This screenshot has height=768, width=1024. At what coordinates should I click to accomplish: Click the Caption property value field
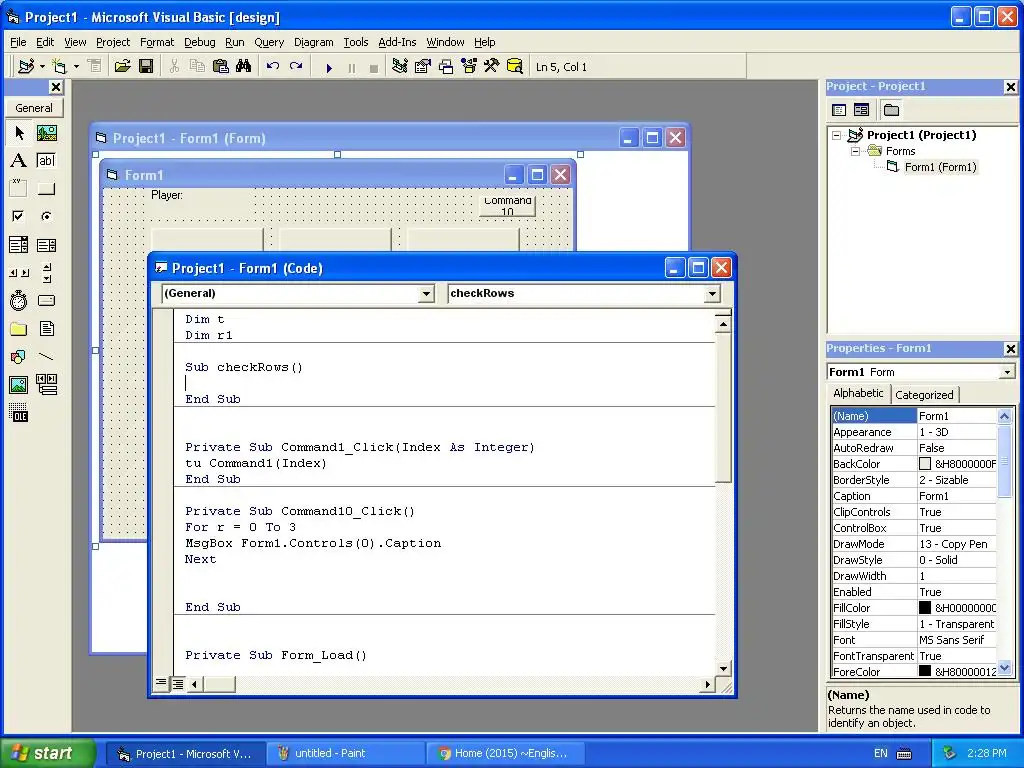tap(957, 496)
